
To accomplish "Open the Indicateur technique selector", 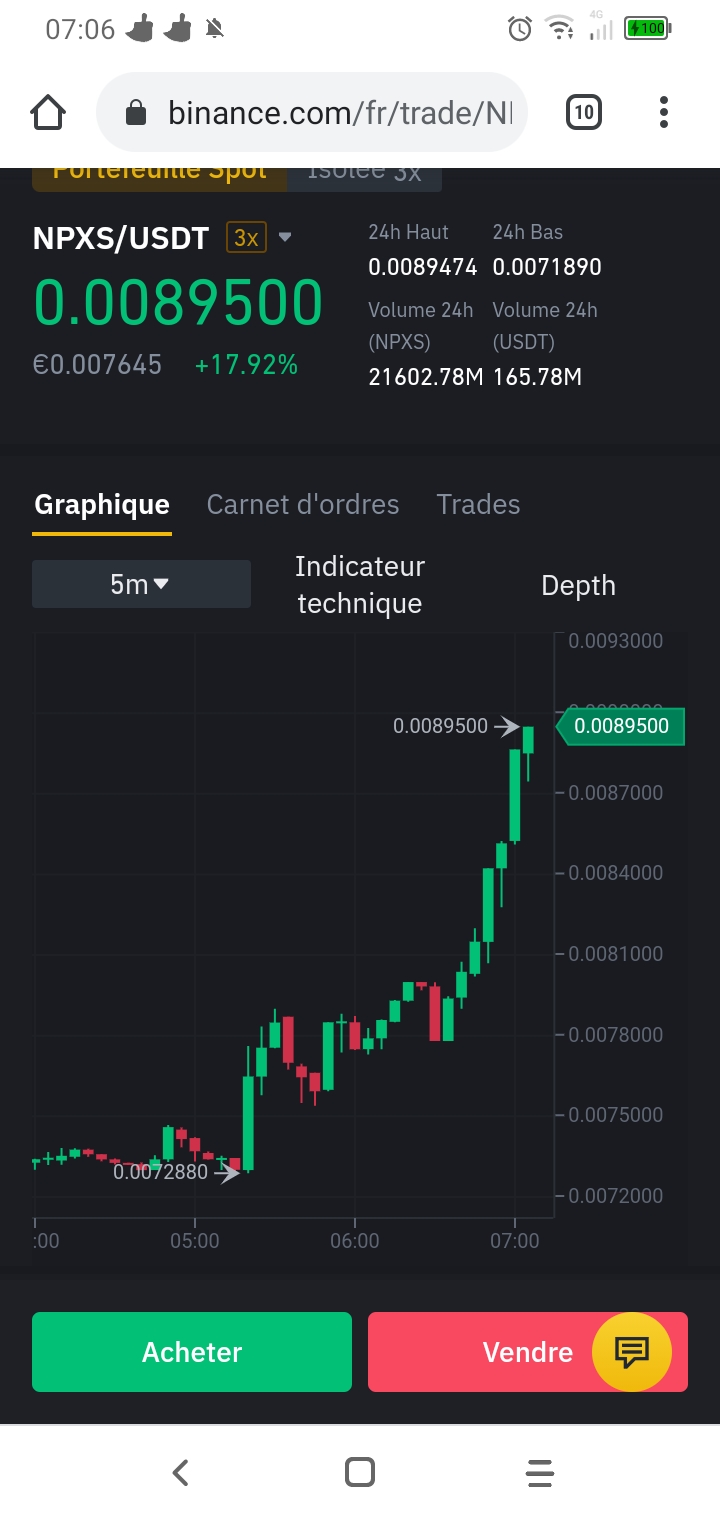I will tap(360, 585).
